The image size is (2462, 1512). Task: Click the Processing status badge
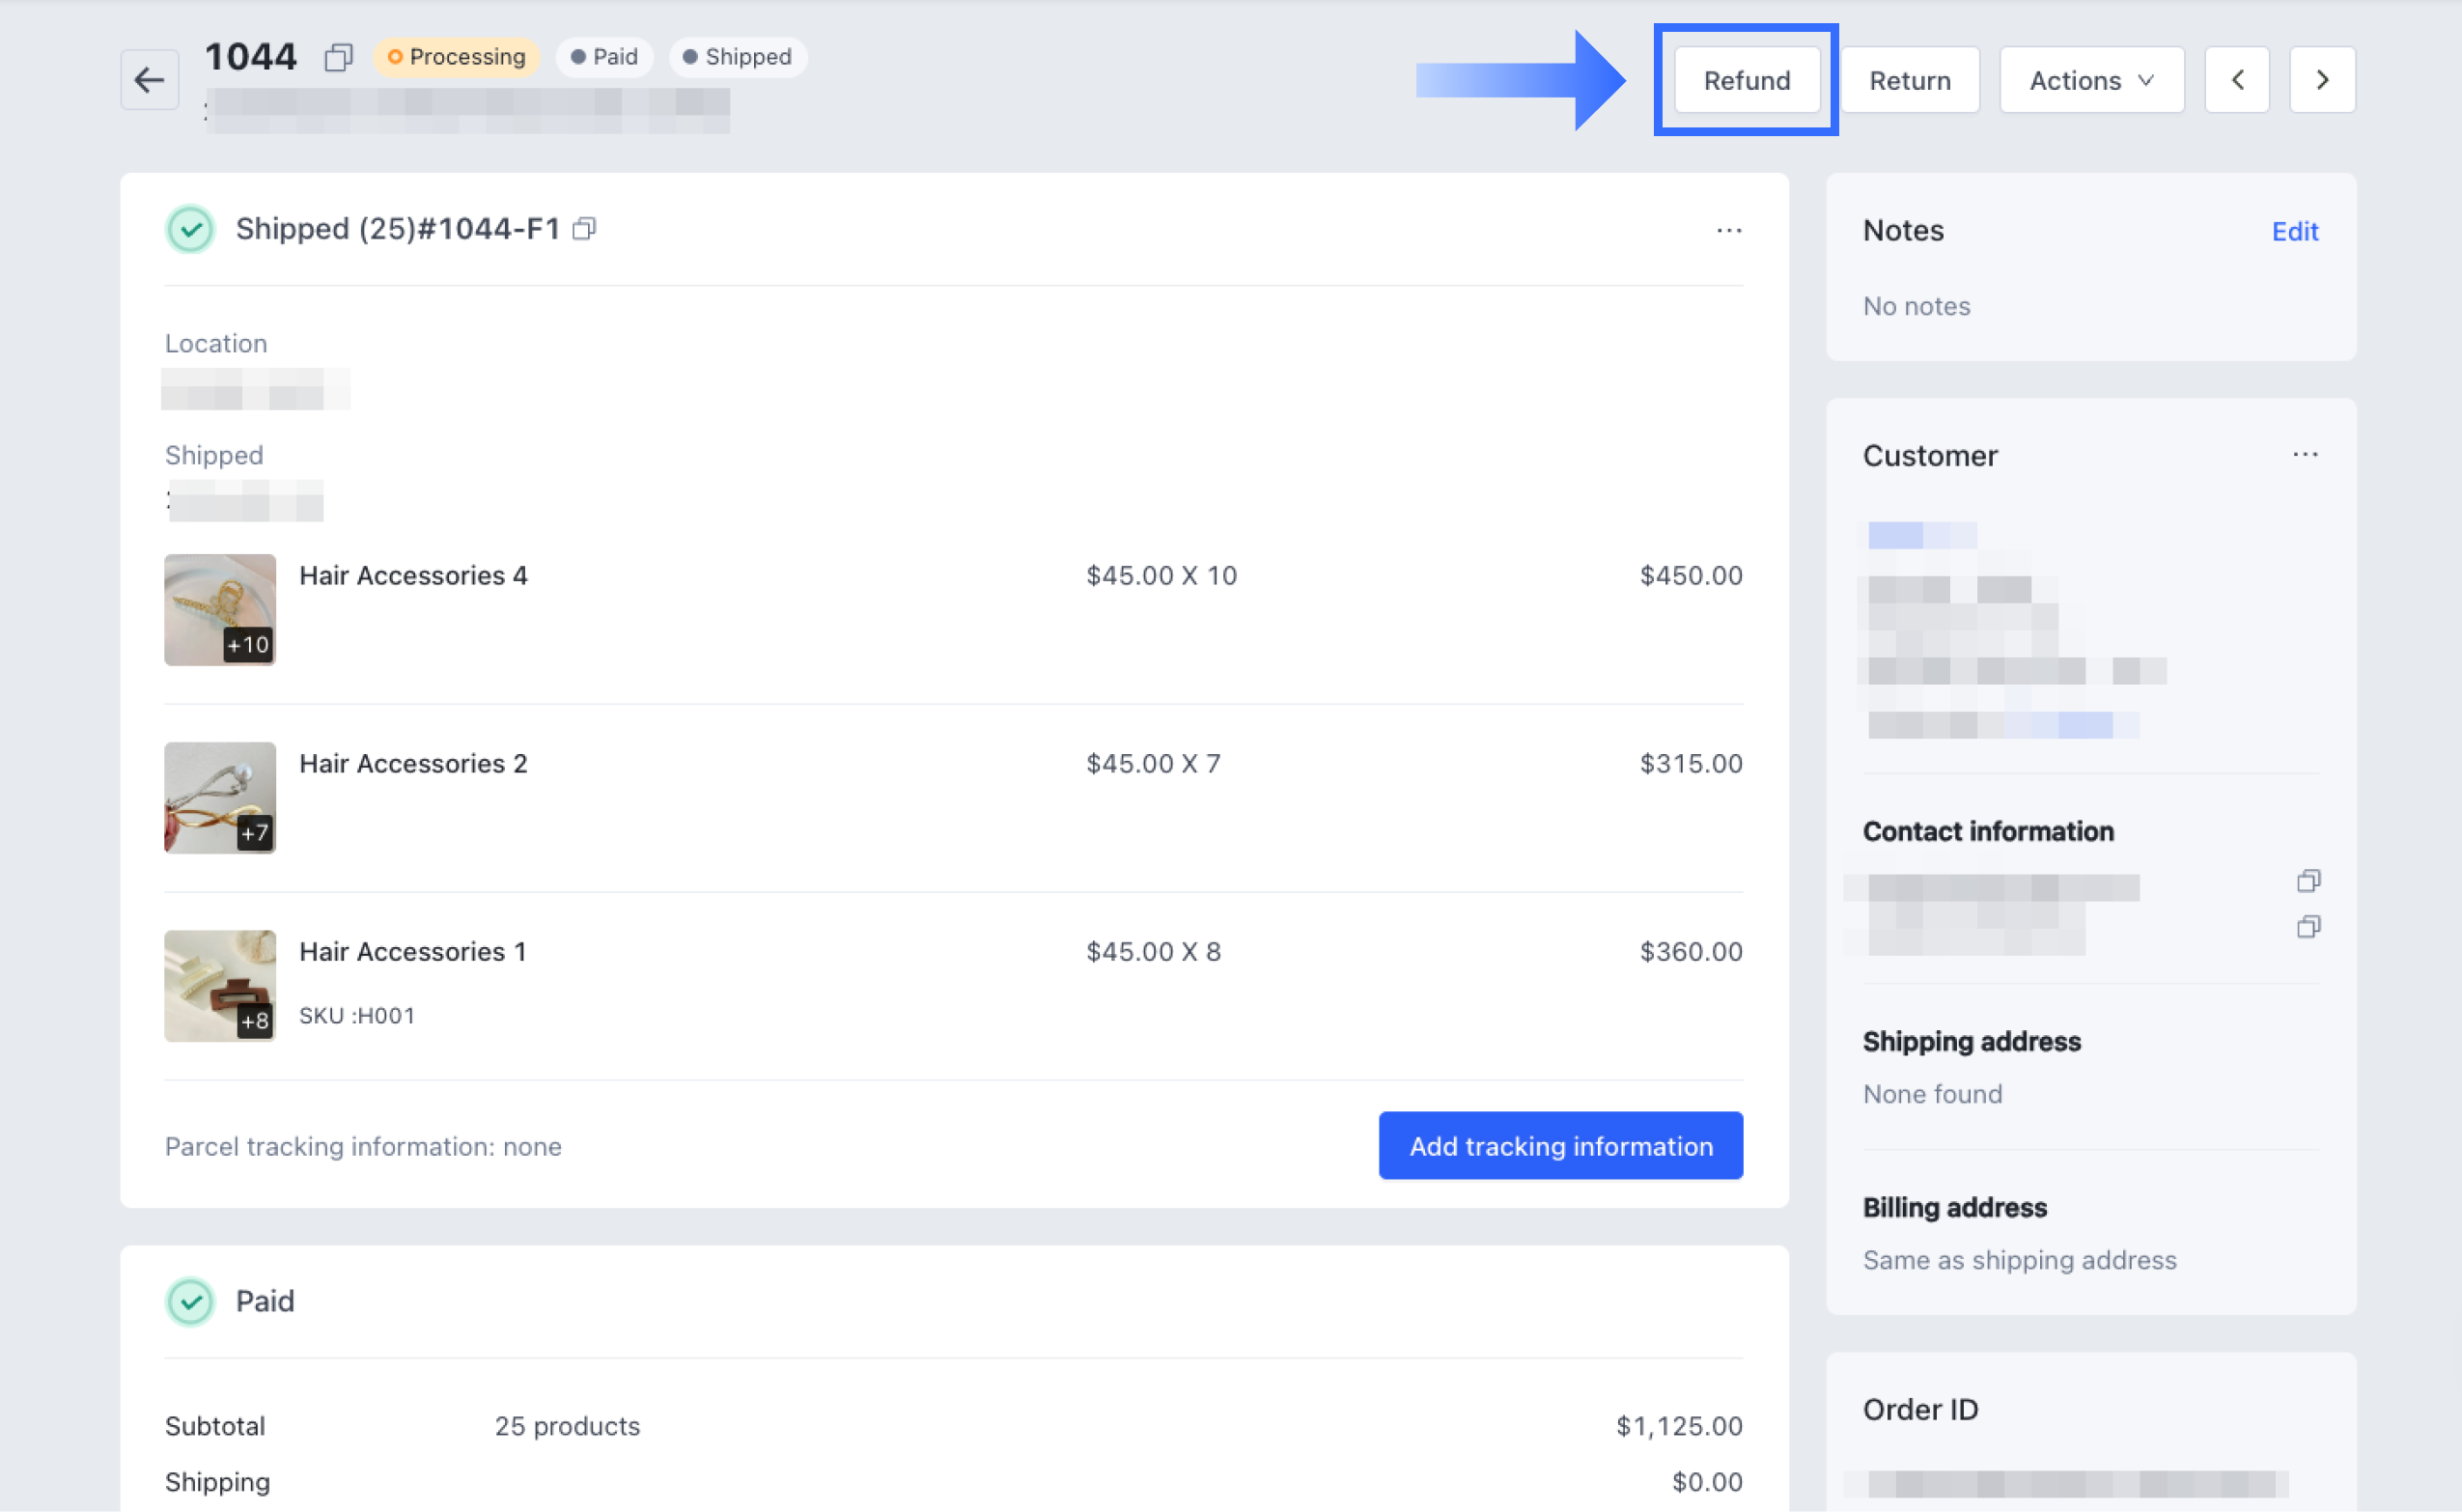tap(457, 57)
